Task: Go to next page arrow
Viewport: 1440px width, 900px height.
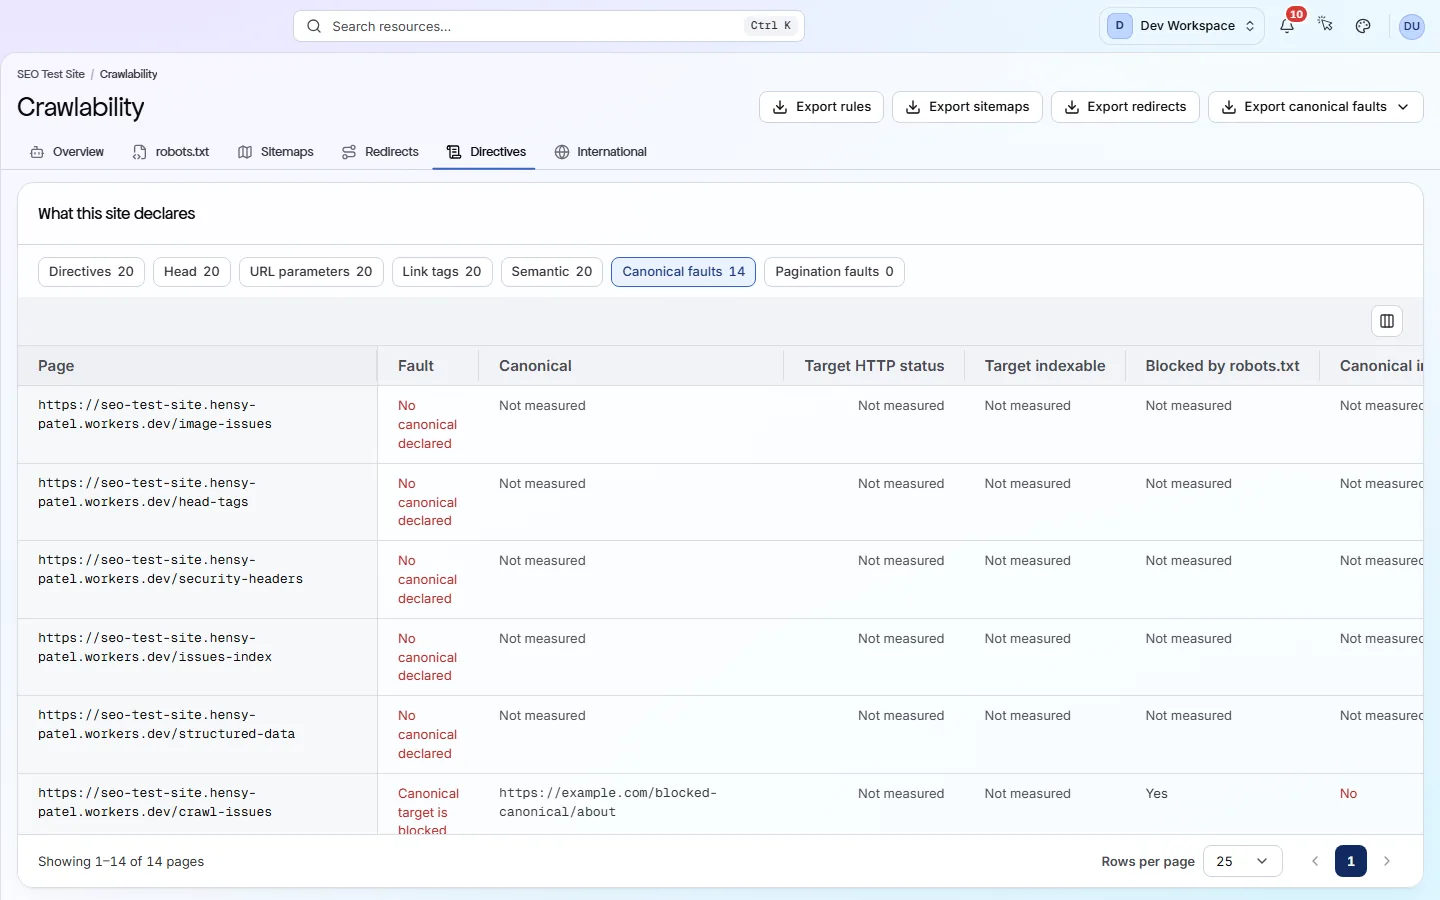Action: [1387, 861]
